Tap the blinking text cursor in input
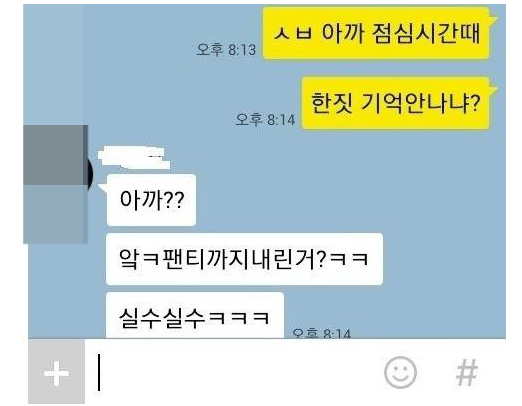Viewport: 522px width, 406px height. pyautogui.click(x=99, y=372)
